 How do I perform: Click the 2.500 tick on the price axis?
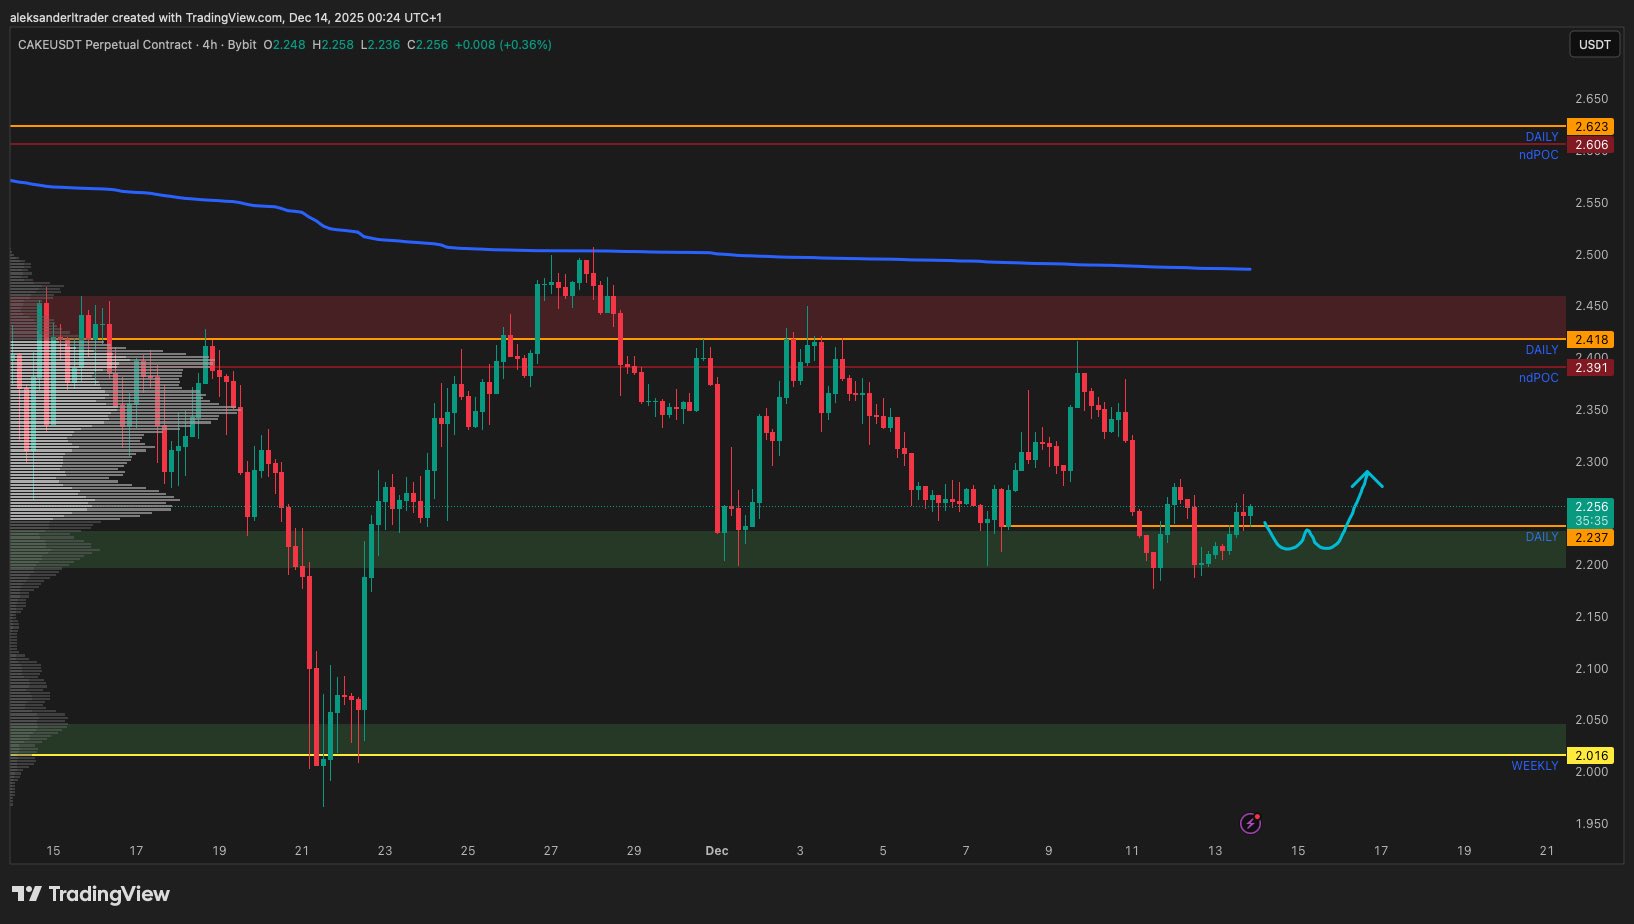[1591, 255]
